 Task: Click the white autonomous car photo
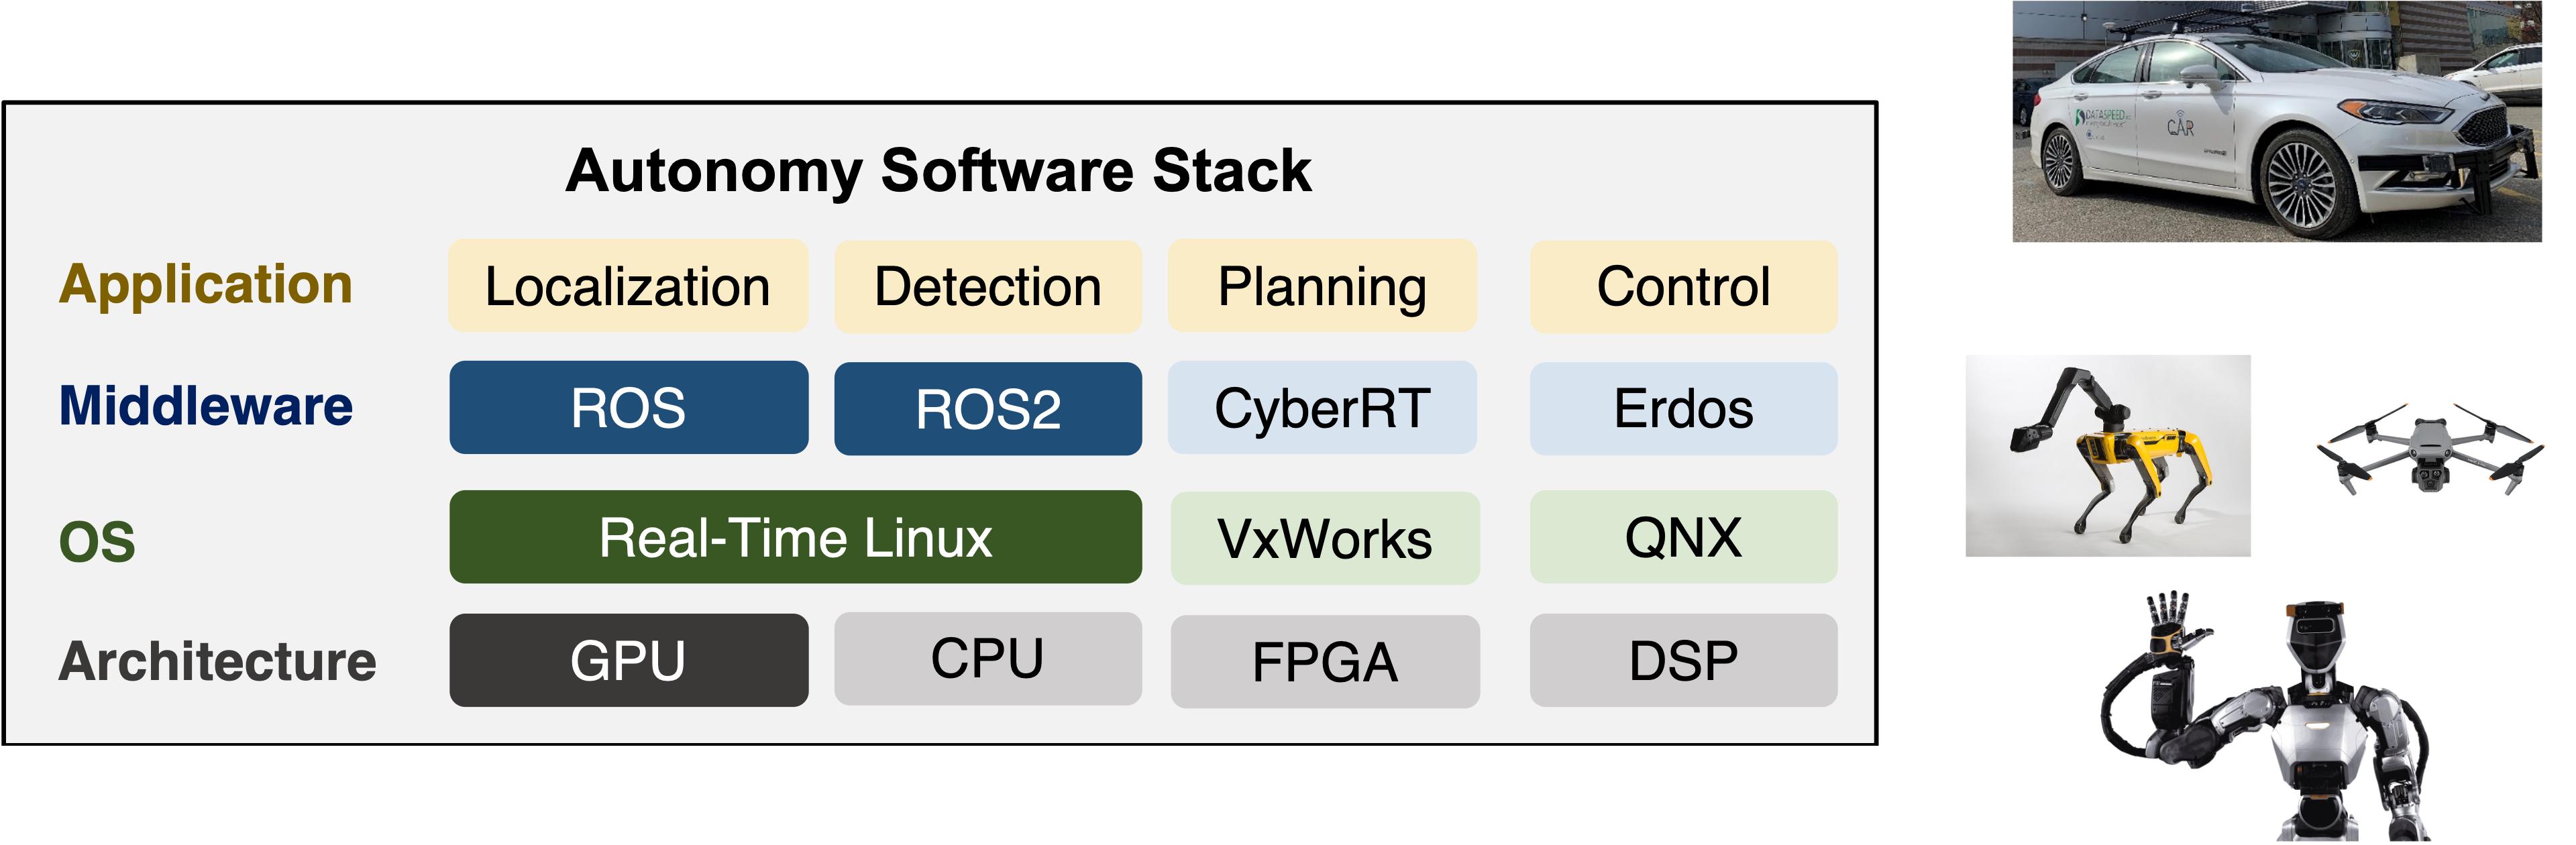tap(2276, 122)
